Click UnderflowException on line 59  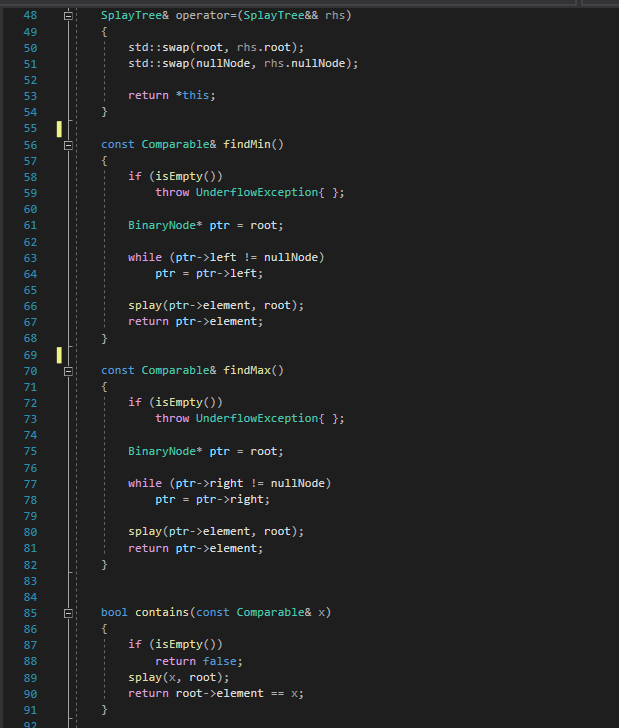257,192
